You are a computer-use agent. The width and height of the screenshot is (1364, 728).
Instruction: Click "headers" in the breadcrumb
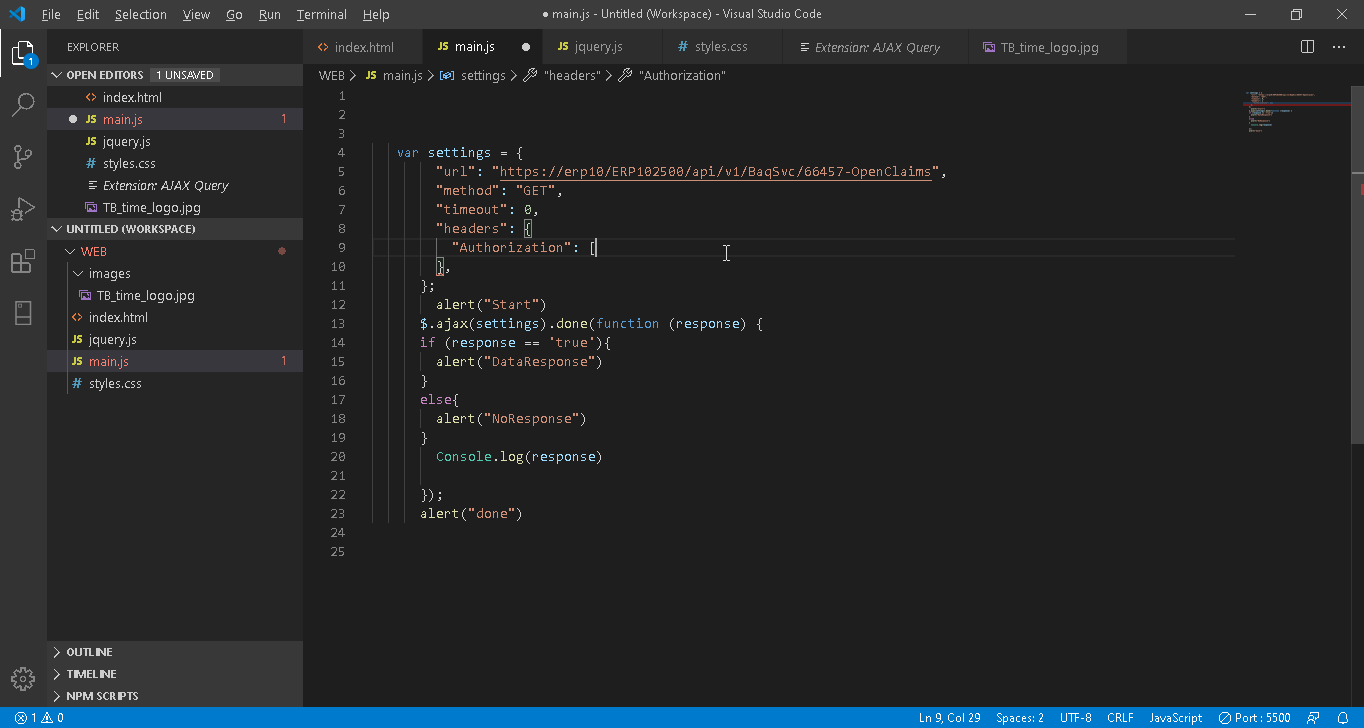click(x=572, y=76)
